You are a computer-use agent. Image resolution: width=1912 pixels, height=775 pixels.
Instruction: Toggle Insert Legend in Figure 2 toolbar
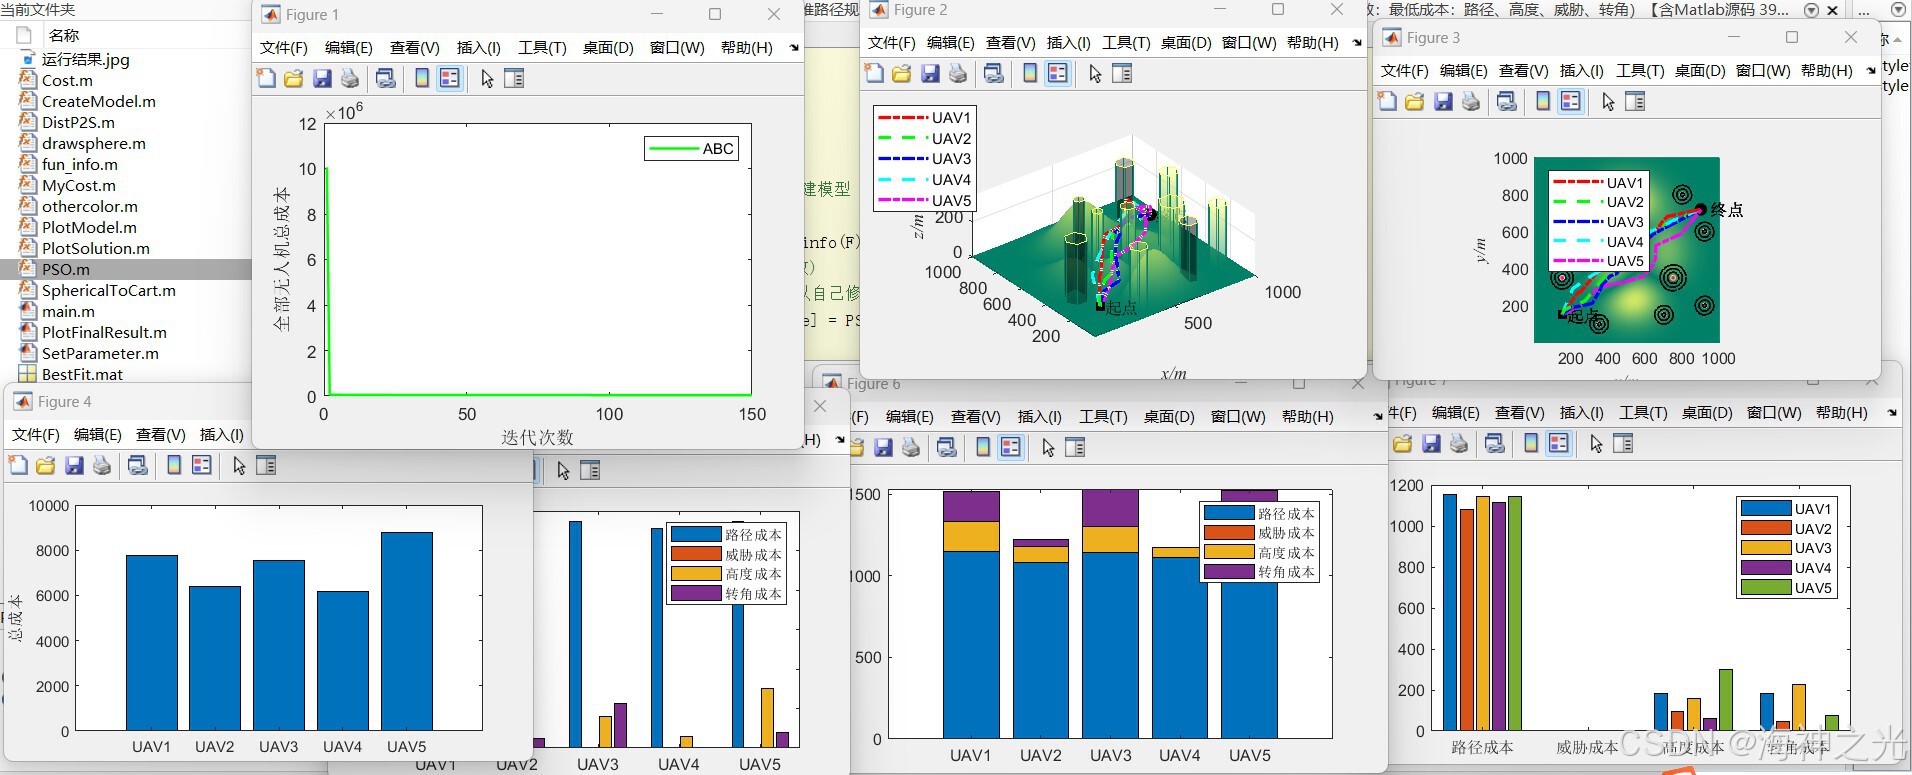pos(1058,73)
